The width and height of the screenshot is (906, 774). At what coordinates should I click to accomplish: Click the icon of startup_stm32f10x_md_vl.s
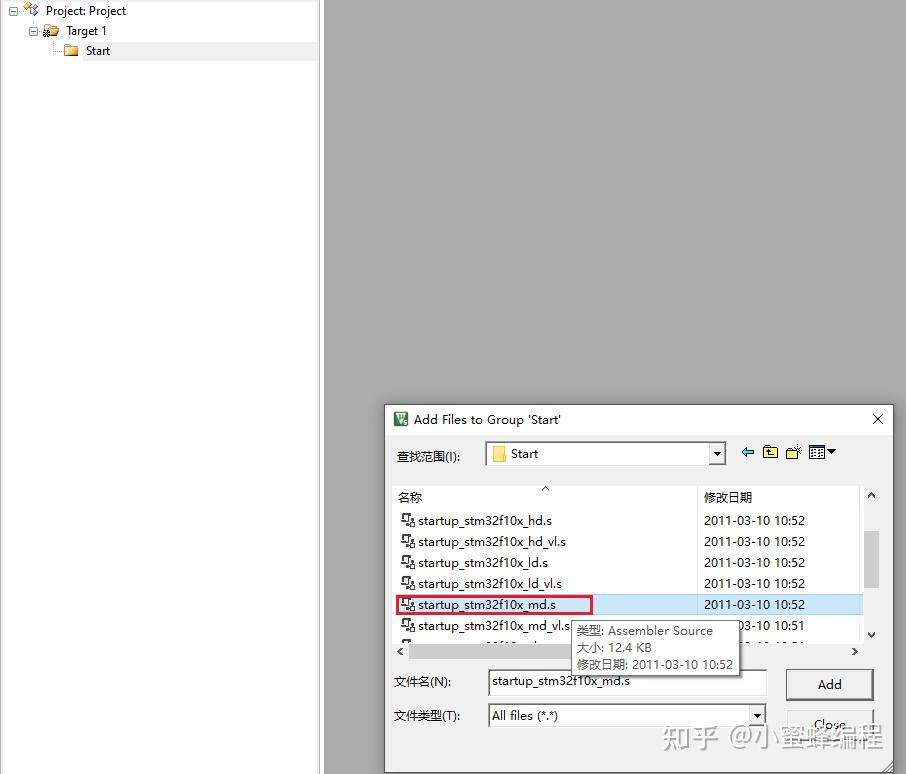pyautogui.click(x=408, y=625)
